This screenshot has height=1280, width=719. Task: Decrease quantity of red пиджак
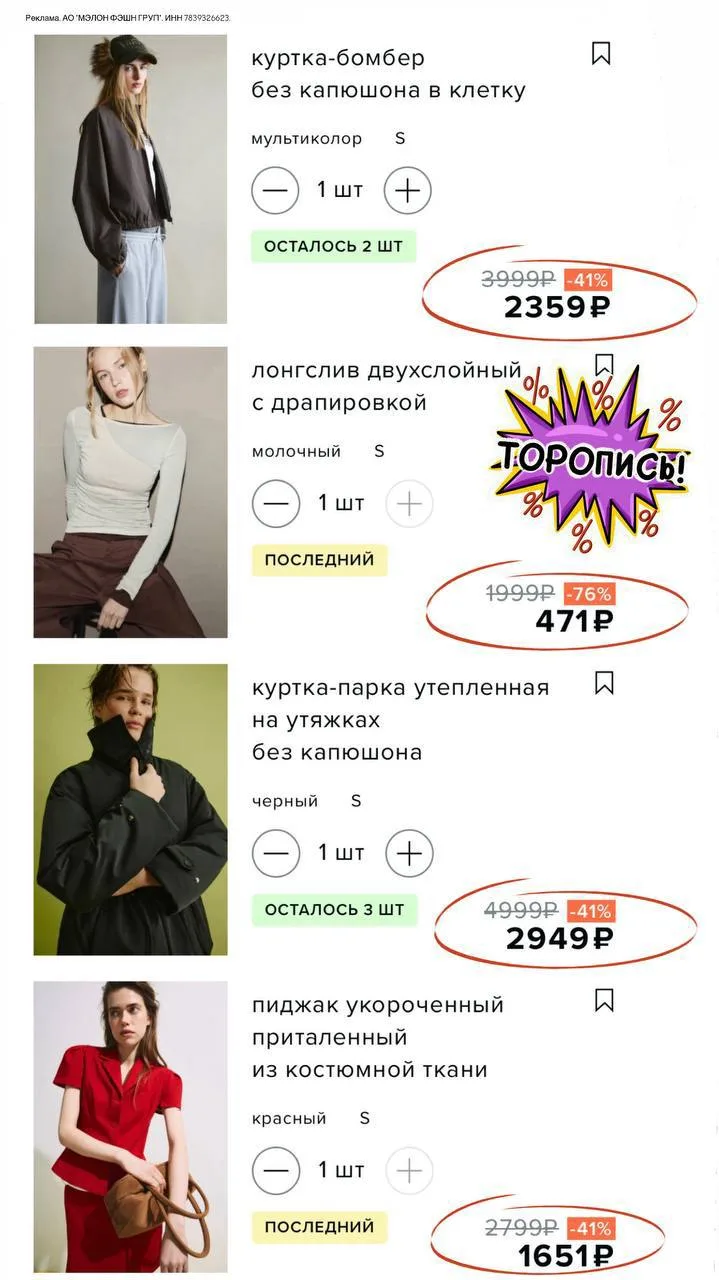click(x=276, y=1170)
